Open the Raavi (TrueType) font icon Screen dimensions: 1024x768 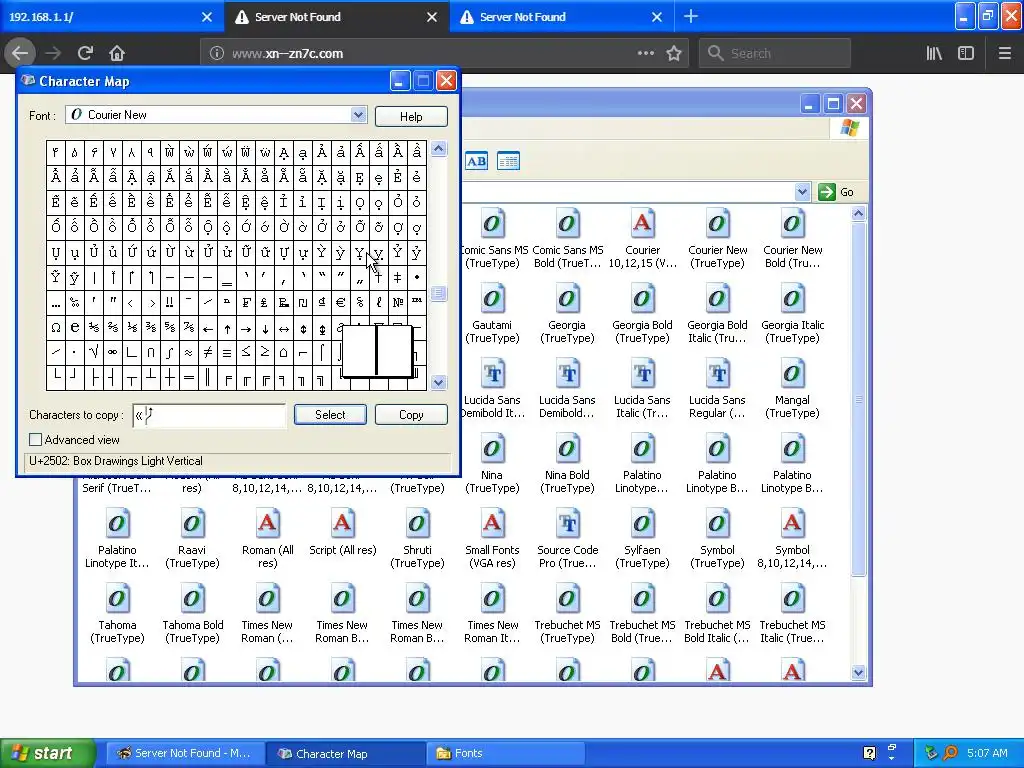(192, 524)
